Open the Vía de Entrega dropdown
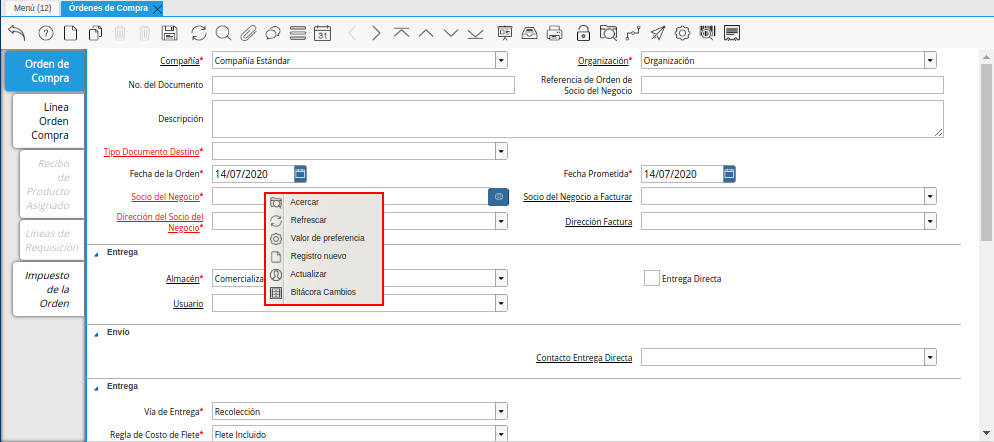This screenshot has width=994, height=442. [x=501, y=411]
